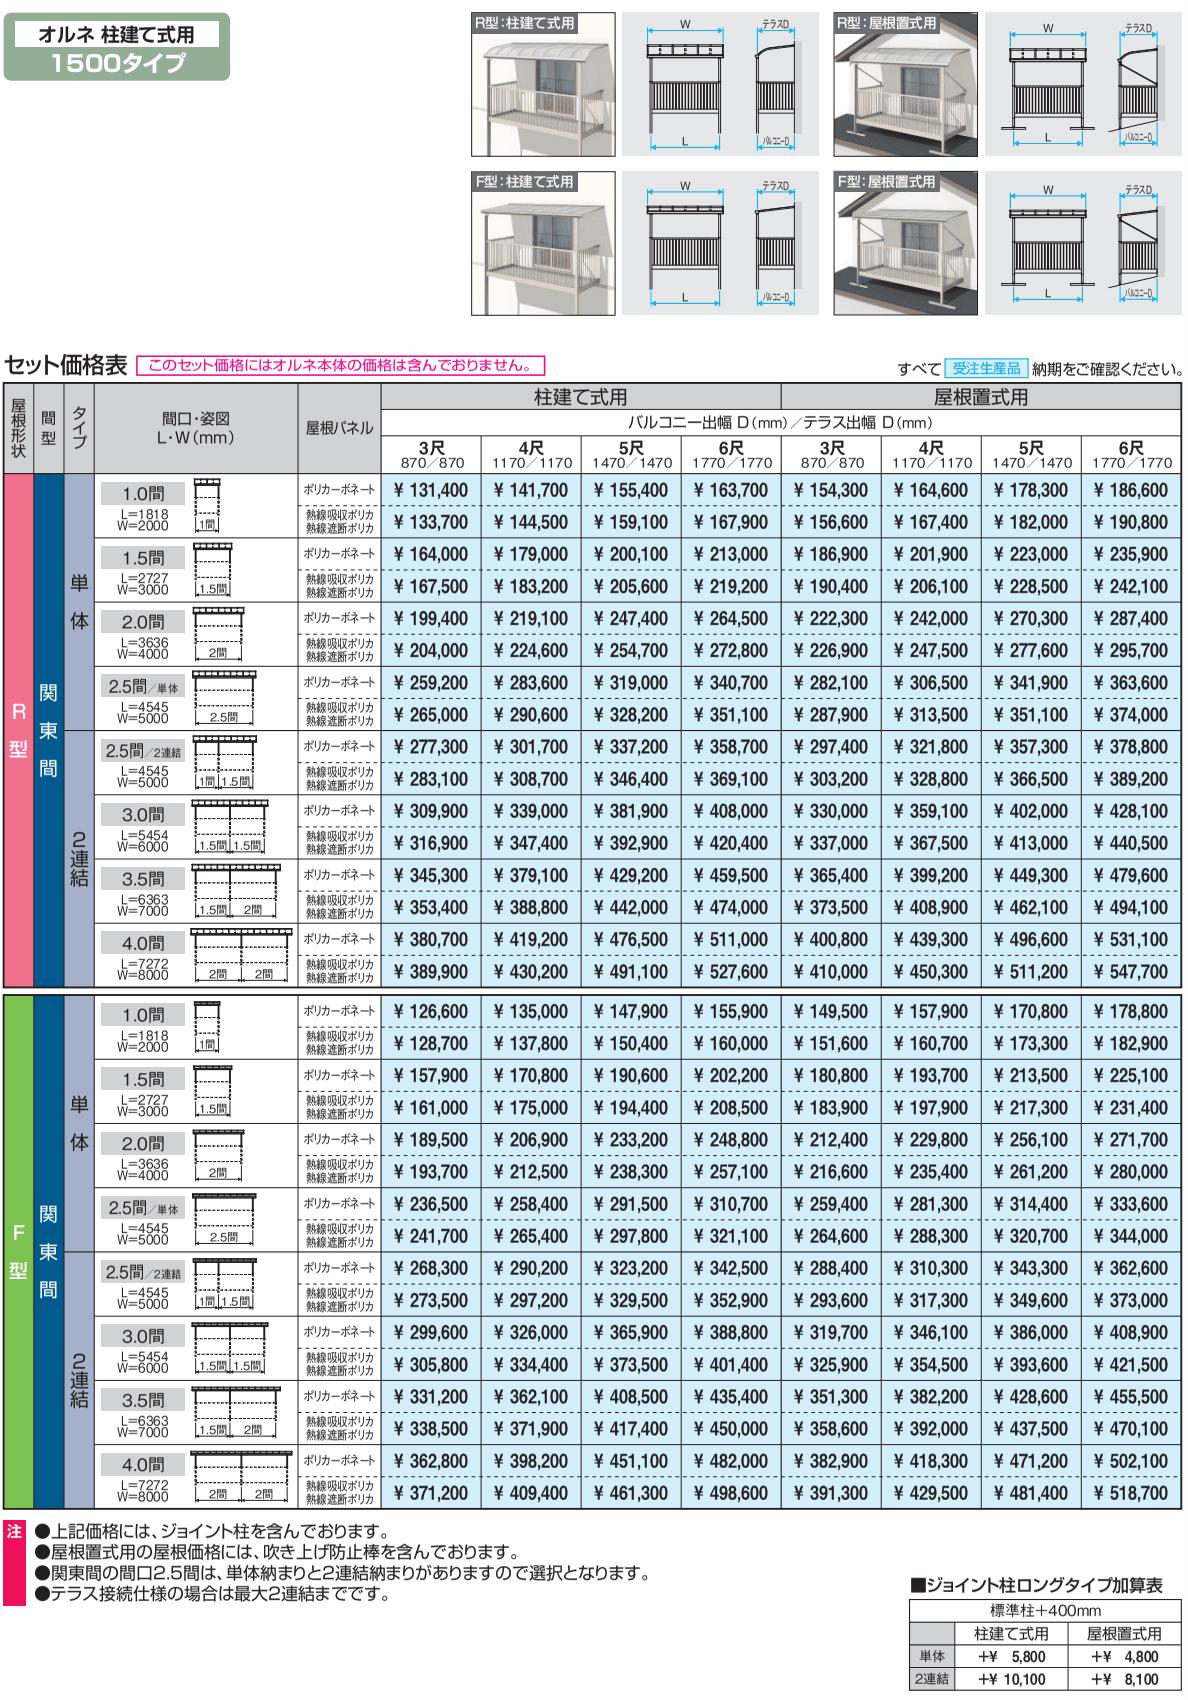Click the price ¥131,400
1188x1700 pixels.
tap(431, 490)
